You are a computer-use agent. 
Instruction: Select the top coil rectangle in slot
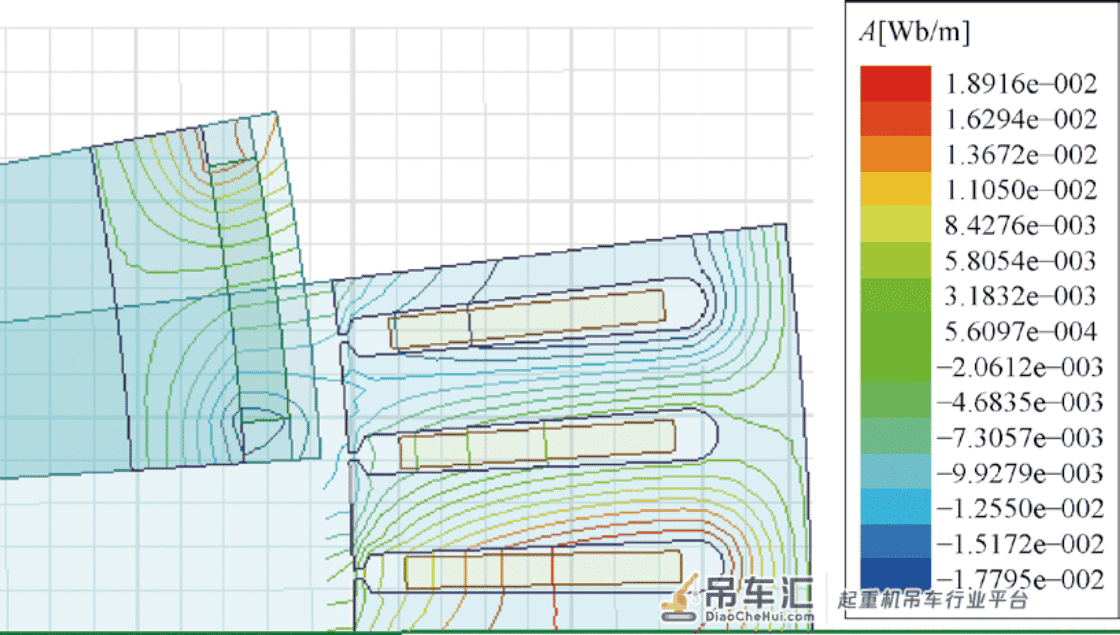tap(528, 319)
